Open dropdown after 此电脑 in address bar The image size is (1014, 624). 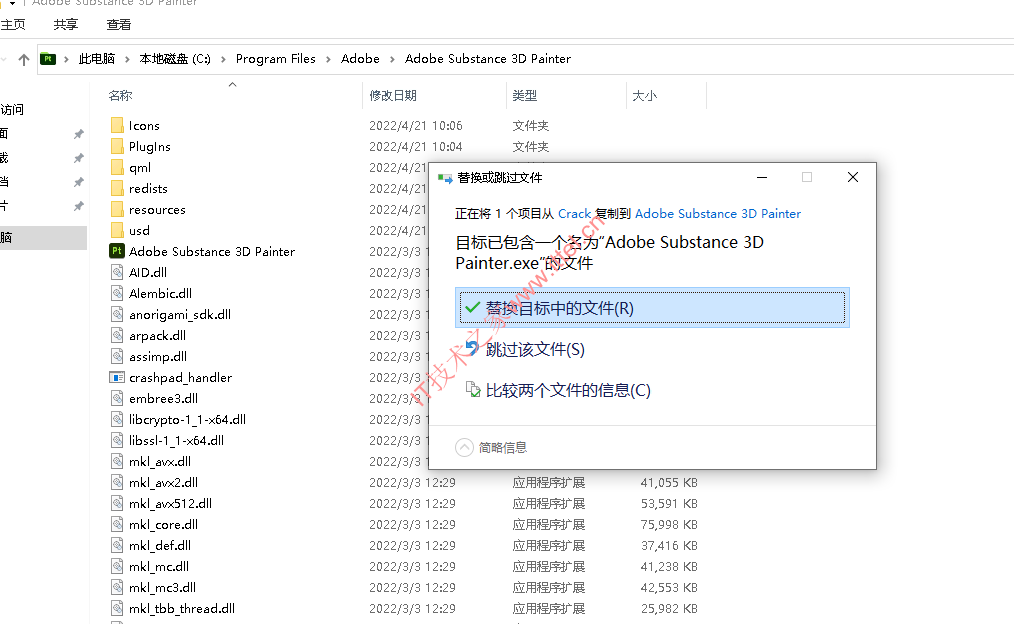pyautogui.click(x=127, y=59)
